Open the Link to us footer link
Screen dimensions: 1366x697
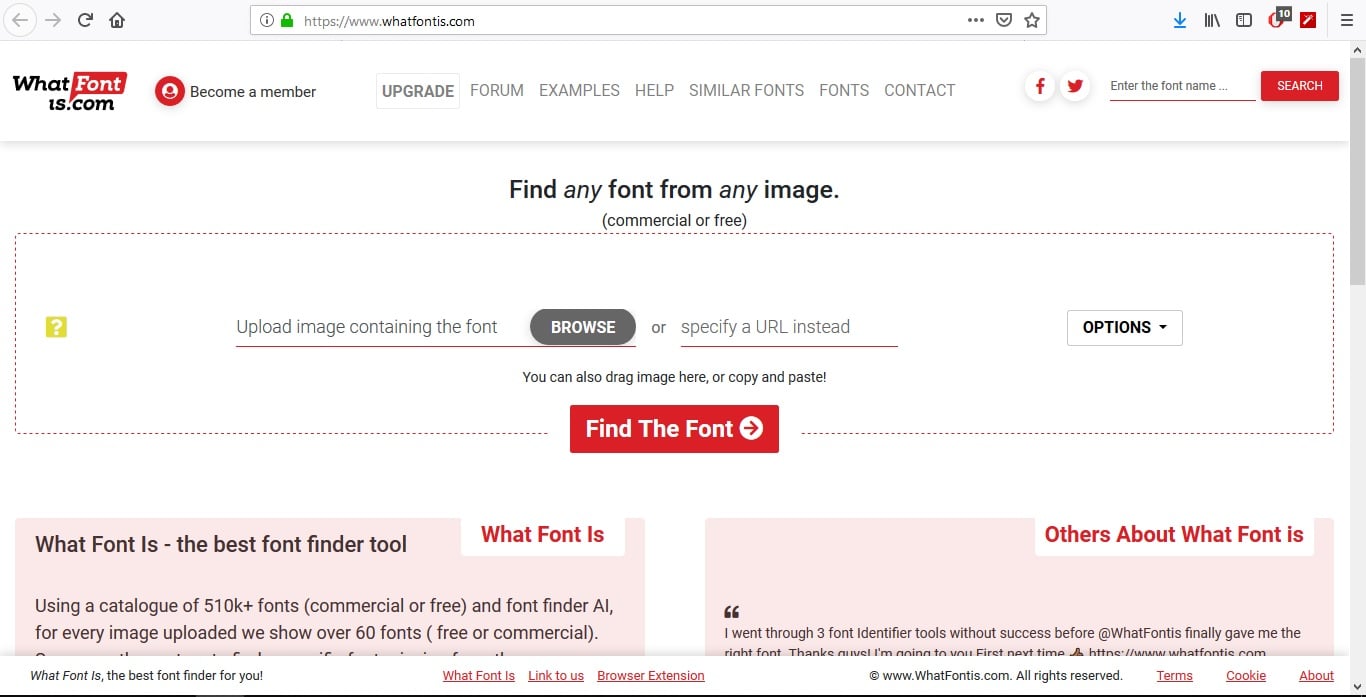point(556,676)
